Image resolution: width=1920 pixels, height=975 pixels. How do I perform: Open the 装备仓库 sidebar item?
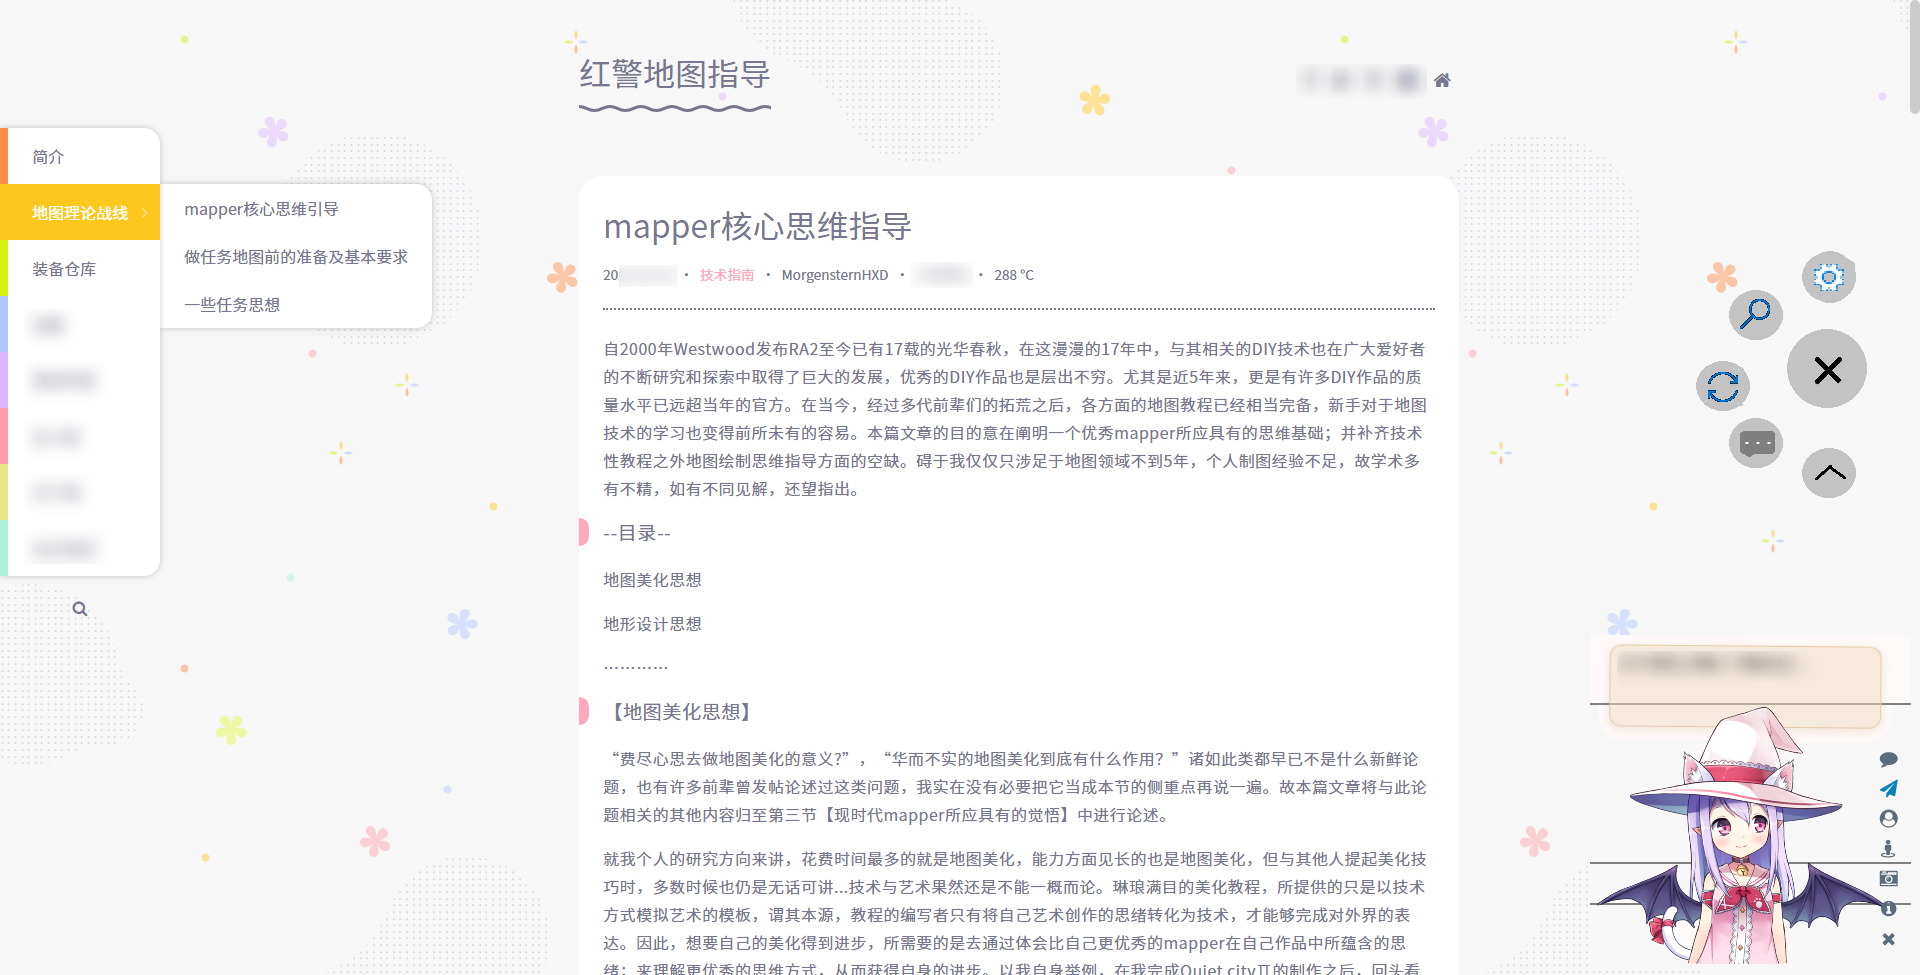point(64,269)
